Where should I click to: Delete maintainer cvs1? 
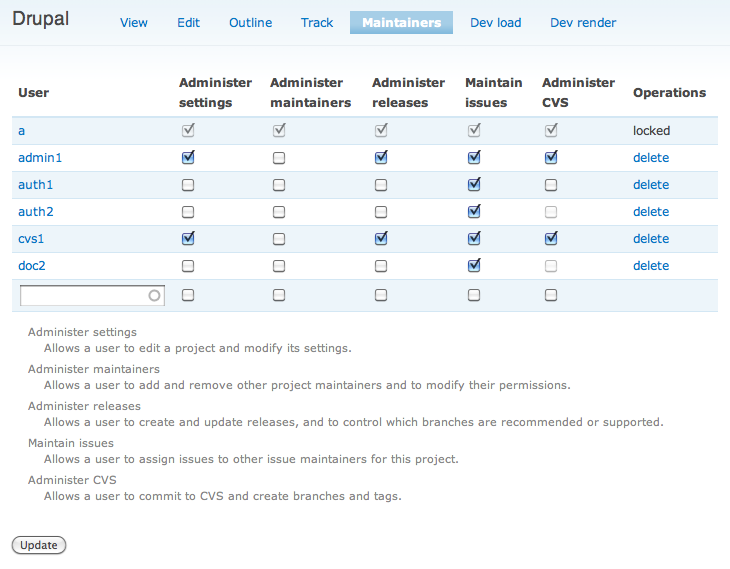[651, 239]
